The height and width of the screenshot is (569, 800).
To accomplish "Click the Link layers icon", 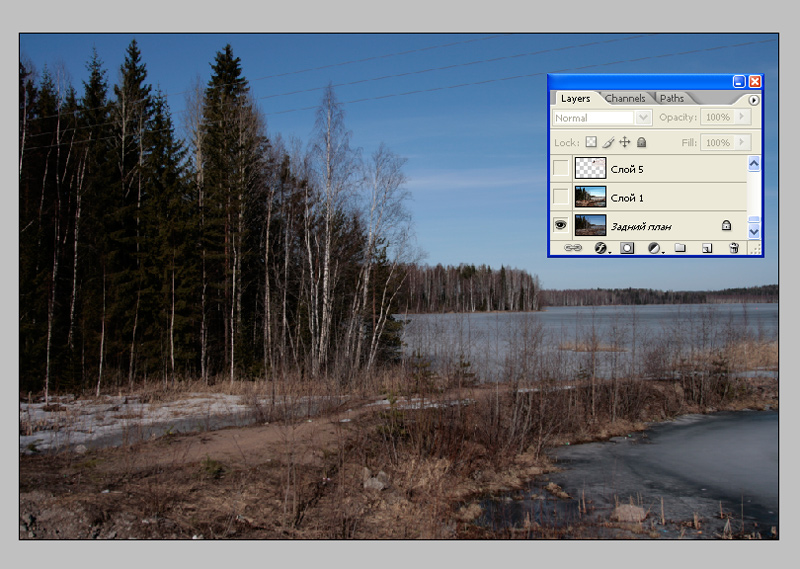I will [x=572, y=248].
